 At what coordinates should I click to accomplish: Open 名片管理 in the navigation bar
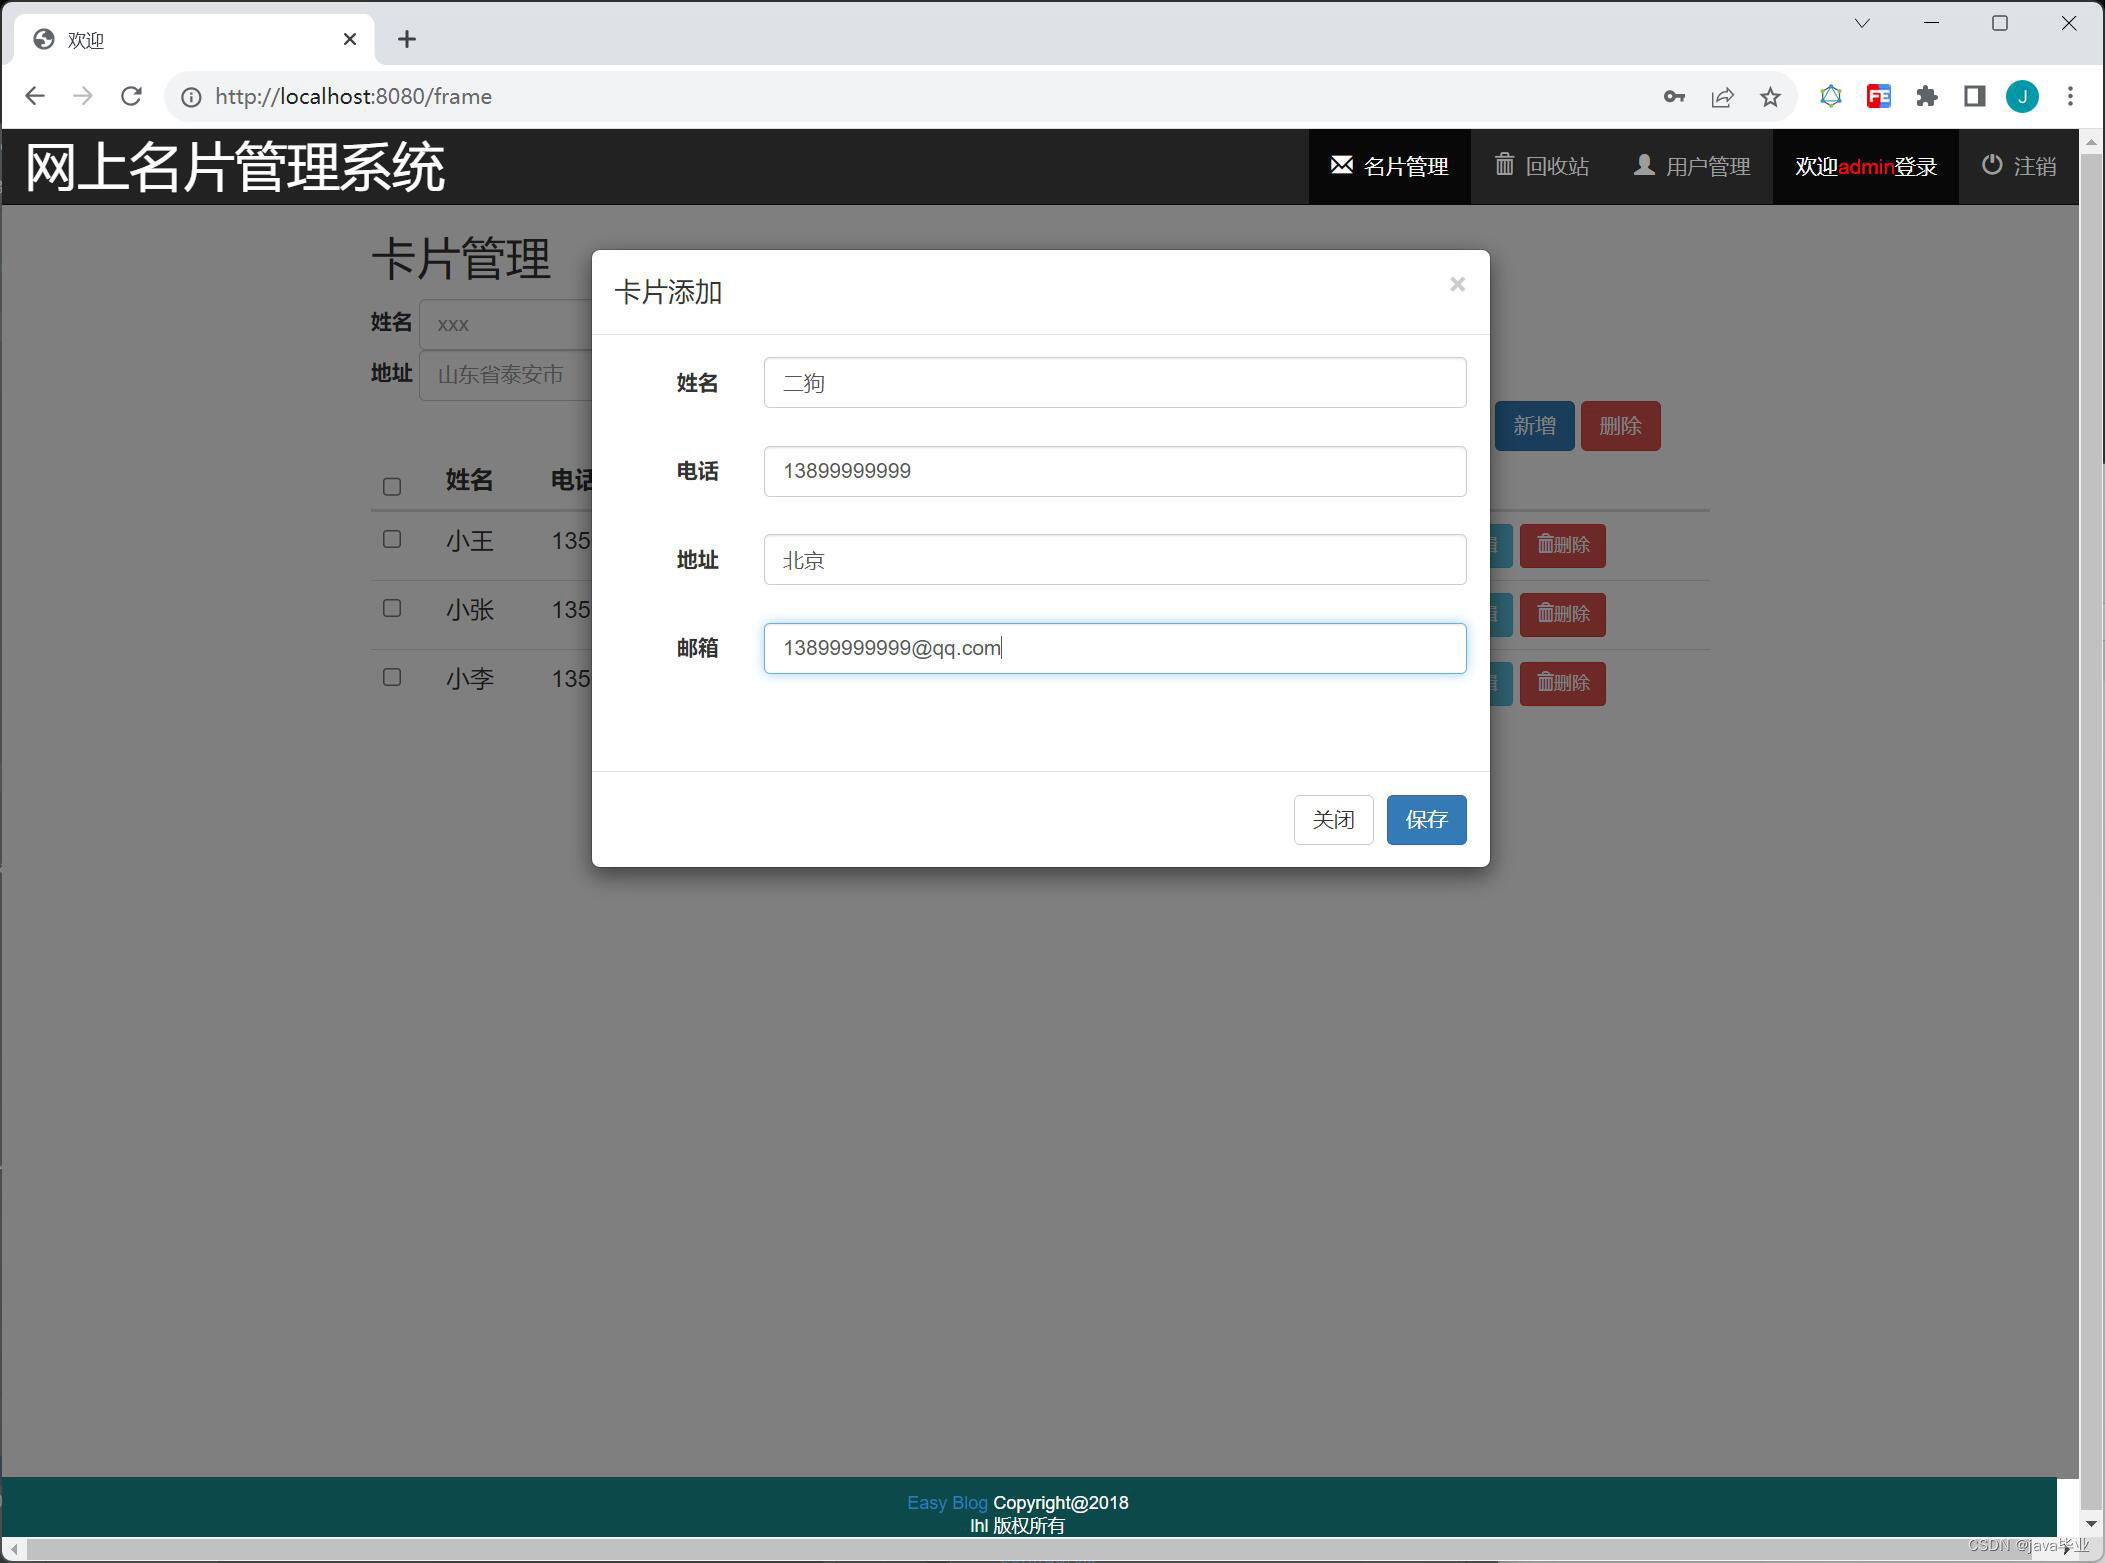(1389, 166)
